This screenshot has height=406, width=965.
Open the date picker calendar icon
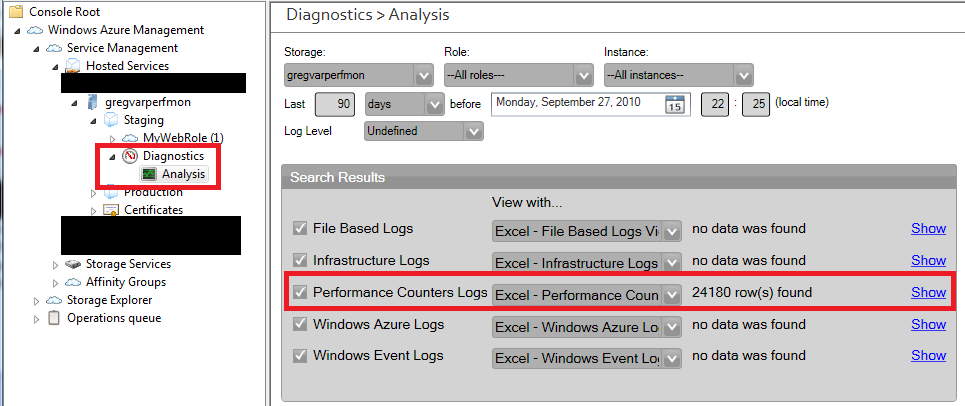[675, 104]
